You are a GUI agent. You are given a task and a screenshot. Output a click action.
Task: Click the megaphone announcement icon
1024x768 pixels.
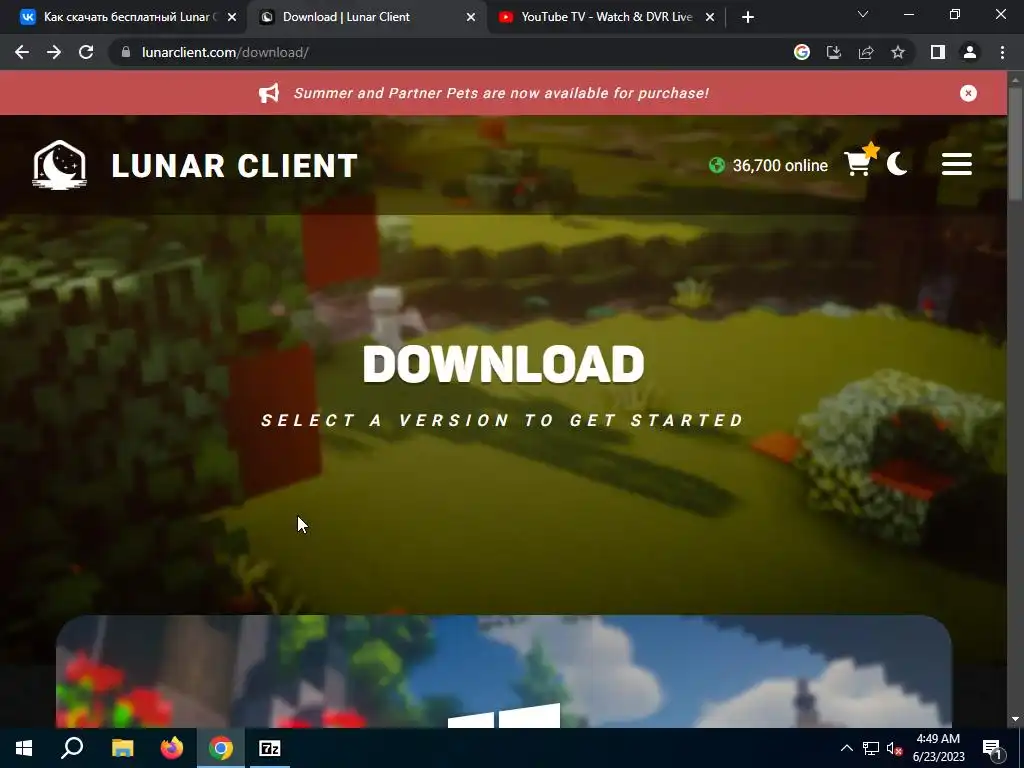[x=269, y=93]
